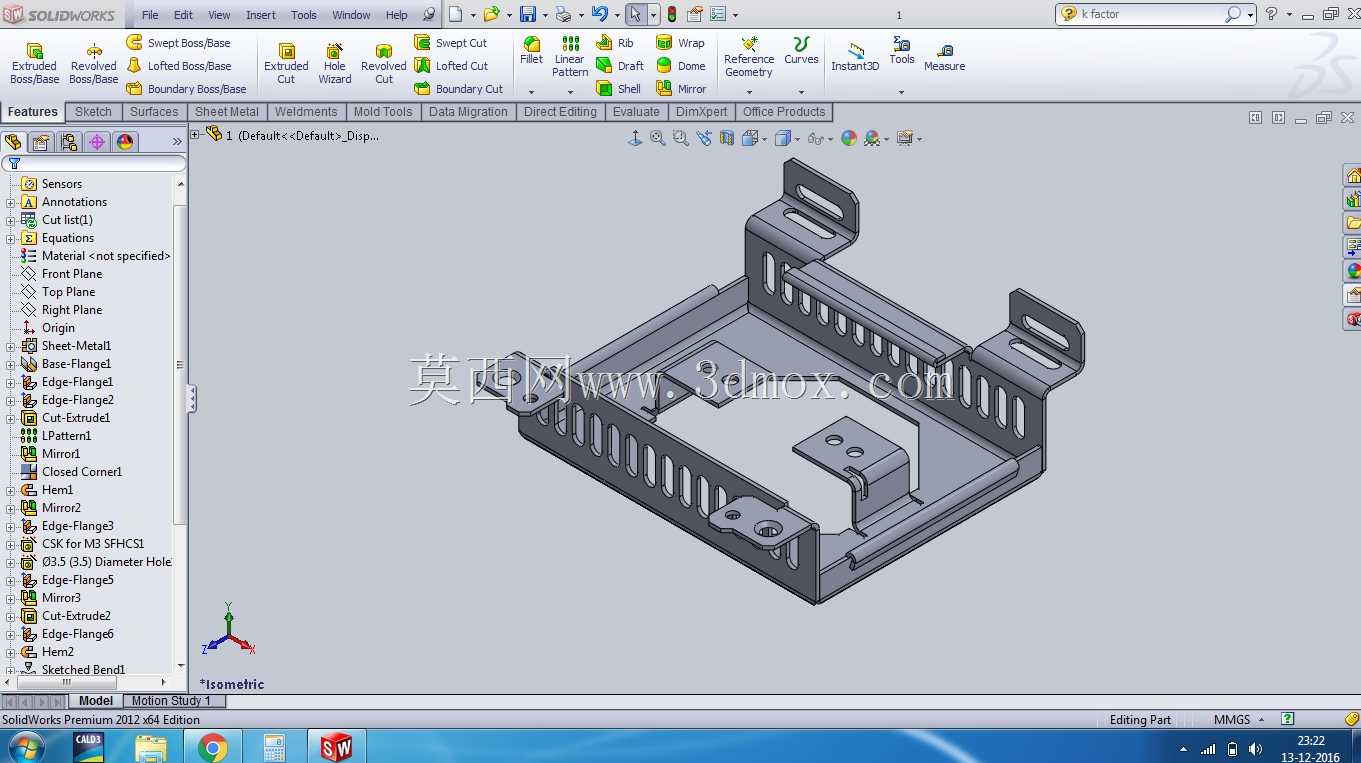The height and width of the screenshot is (763, 1361).
Task: Select the Fillet tool
Action: pos(532,51)
